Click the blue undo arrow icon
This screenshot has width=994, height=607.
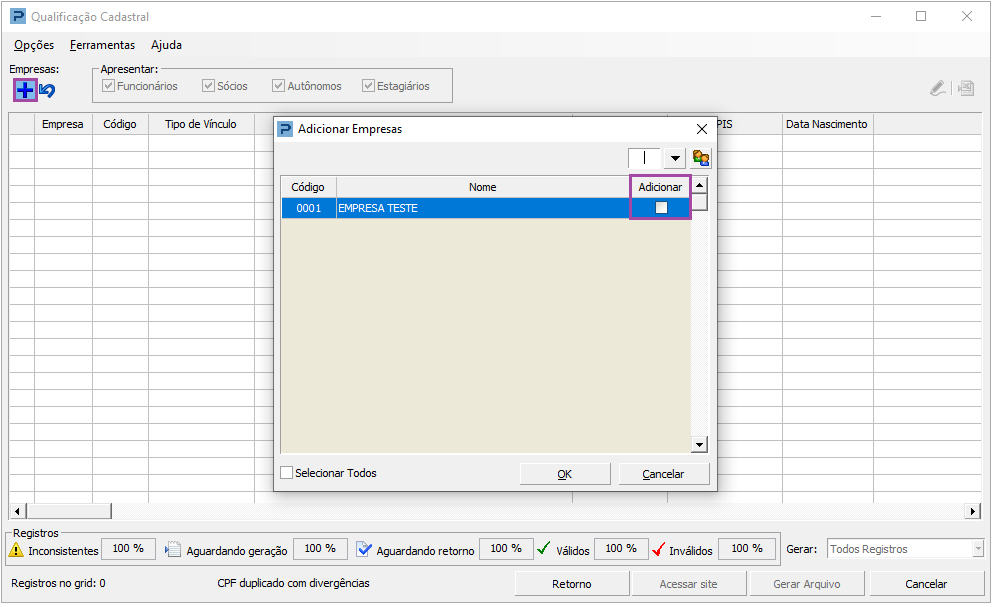pos(48,91)
